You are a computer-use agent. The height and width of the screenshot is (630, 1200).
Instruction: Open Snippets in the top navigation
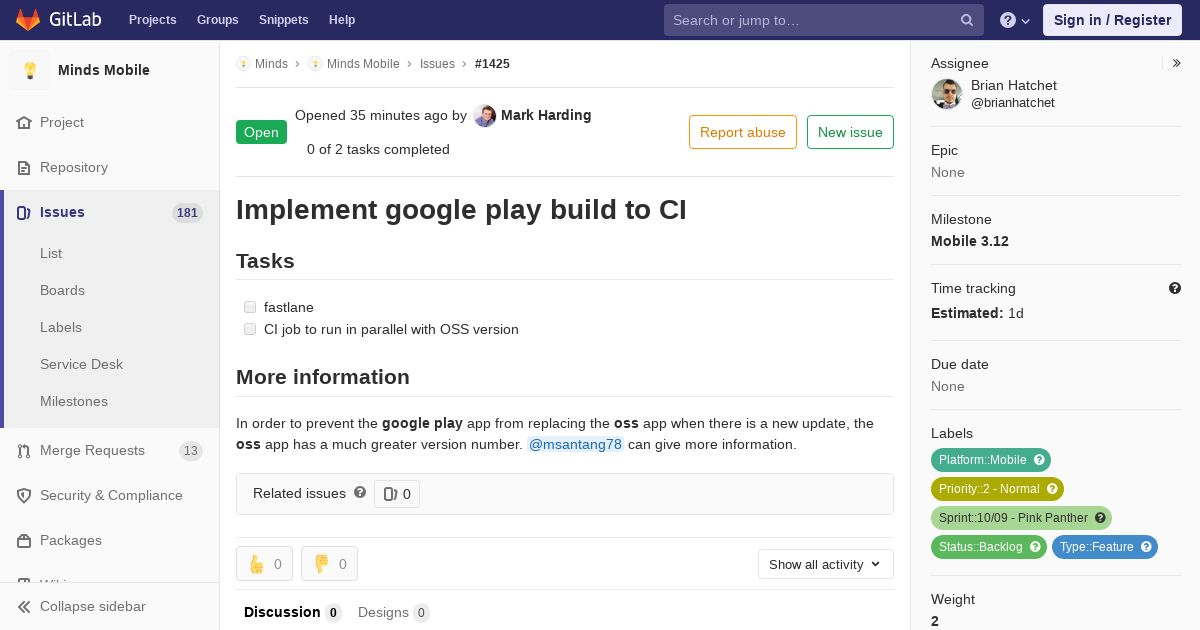pyautogui.click(x=283, y=20)
